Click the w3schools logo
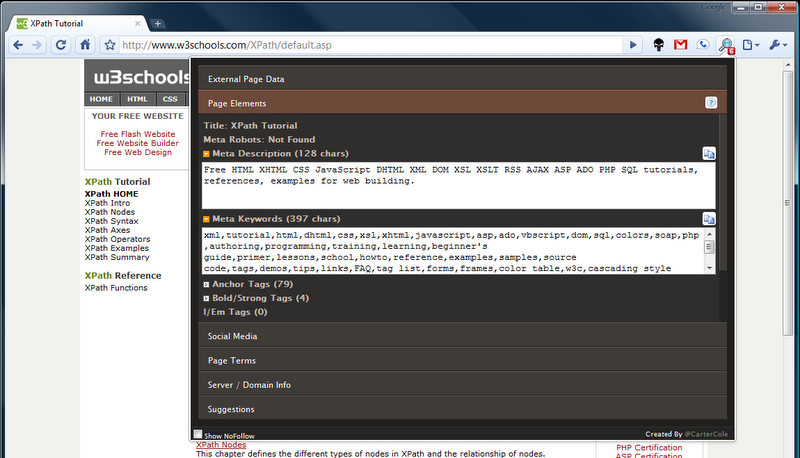The height and width of the screenshot is (458, 800). pos(141,77)
